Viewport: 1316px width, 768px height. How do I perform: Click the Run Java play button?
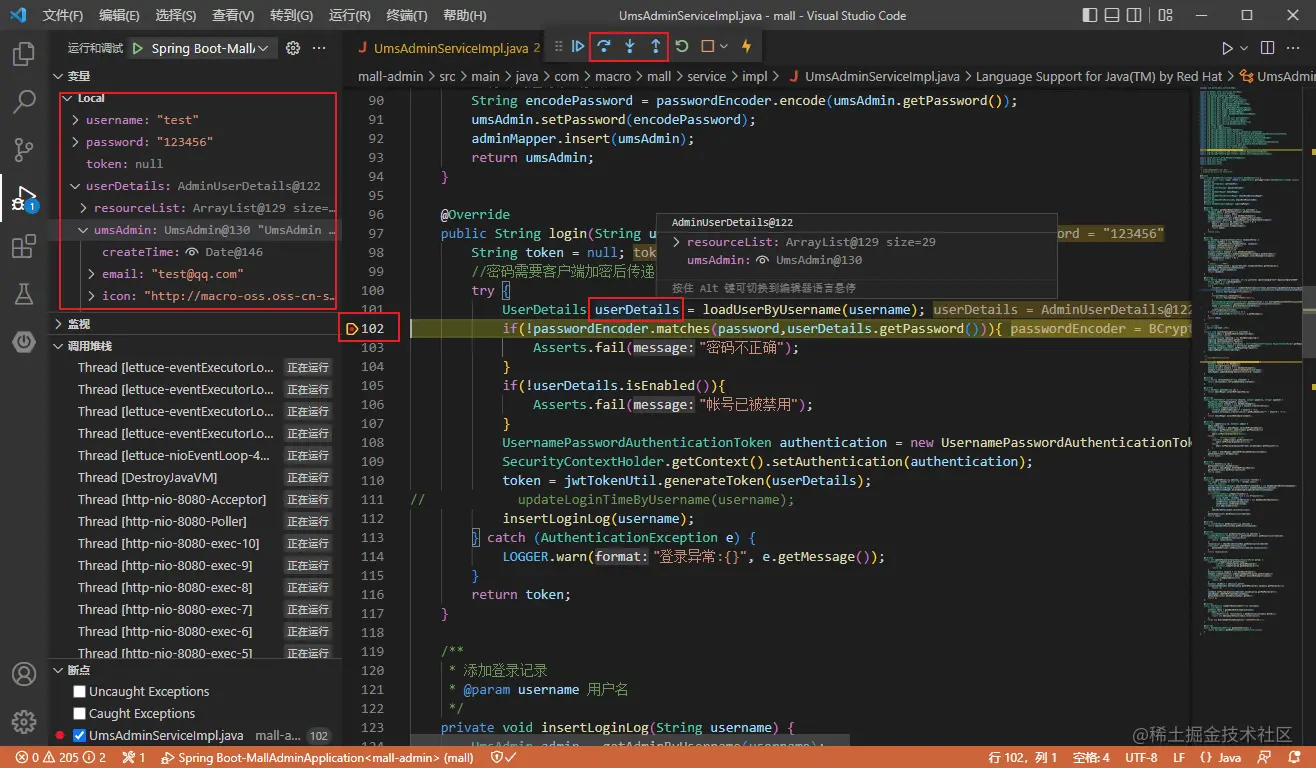coord(1227,48)
